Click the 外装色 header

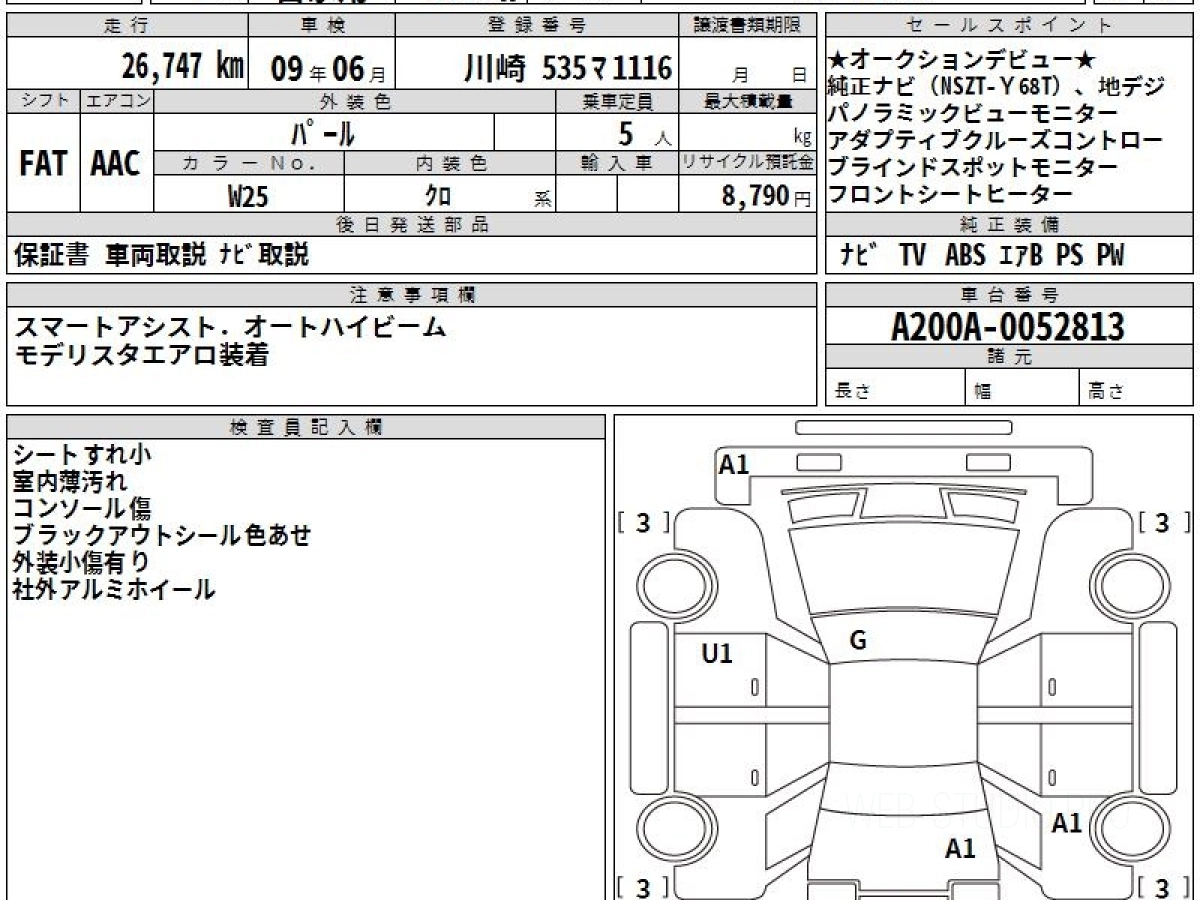tap(355, 101)
